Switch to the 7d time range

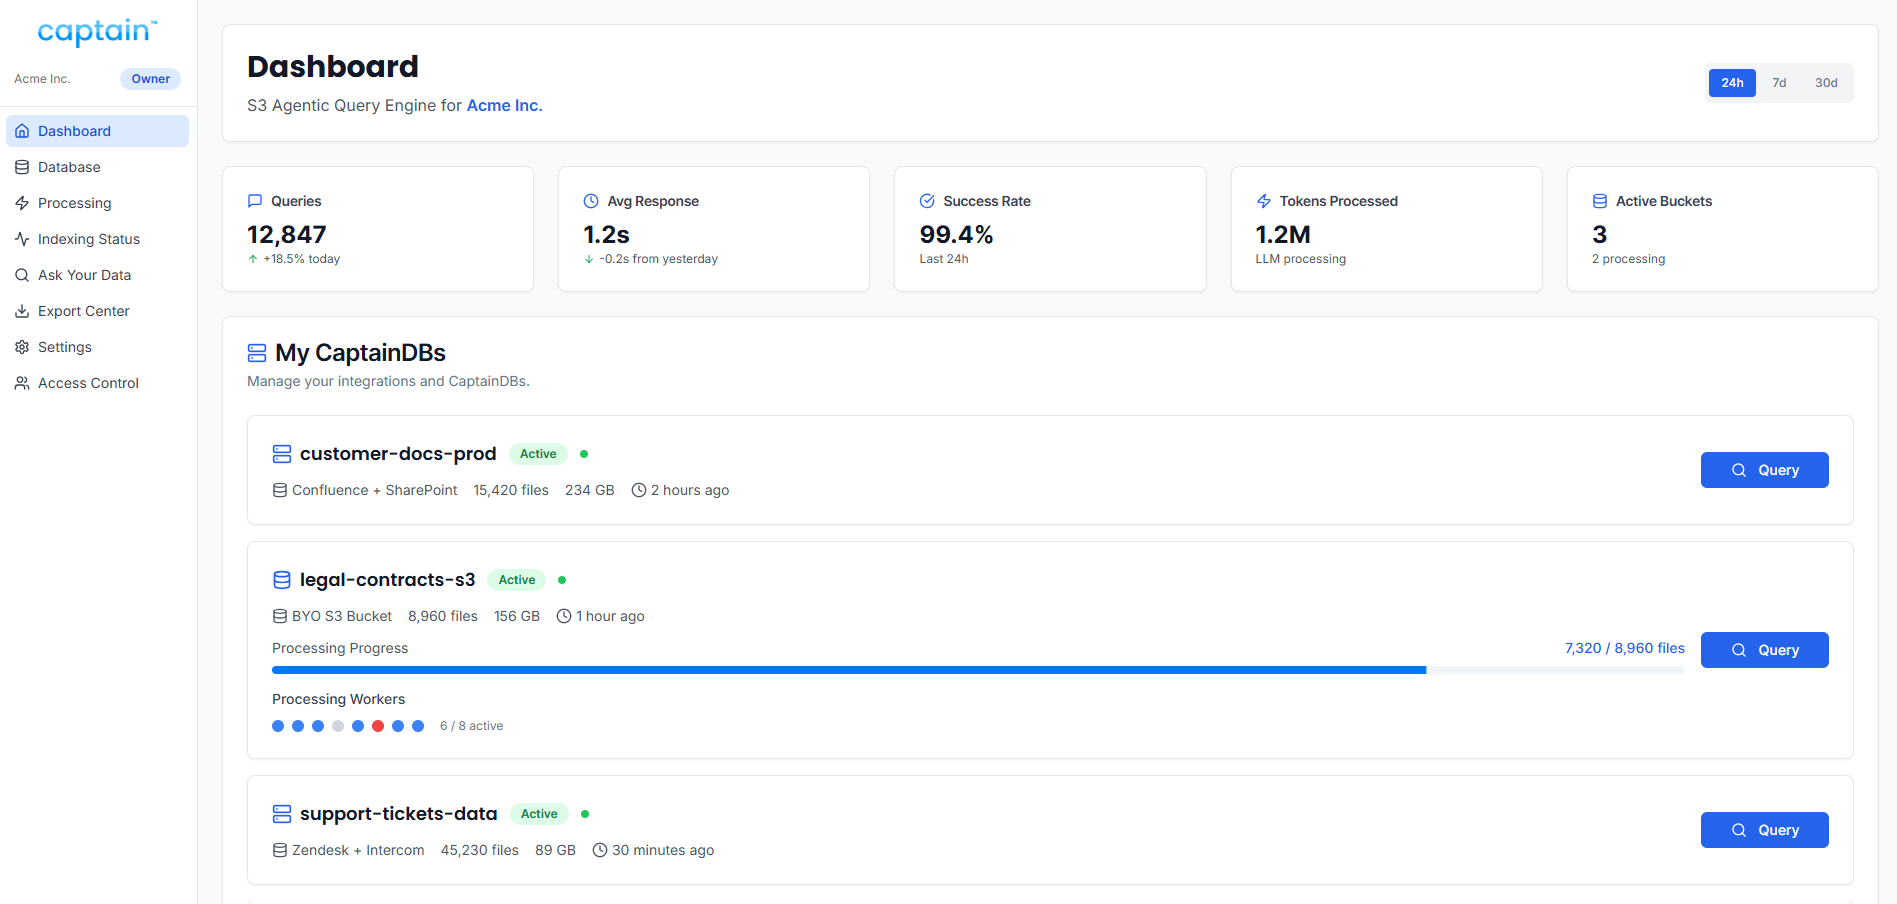point(1779,83)
